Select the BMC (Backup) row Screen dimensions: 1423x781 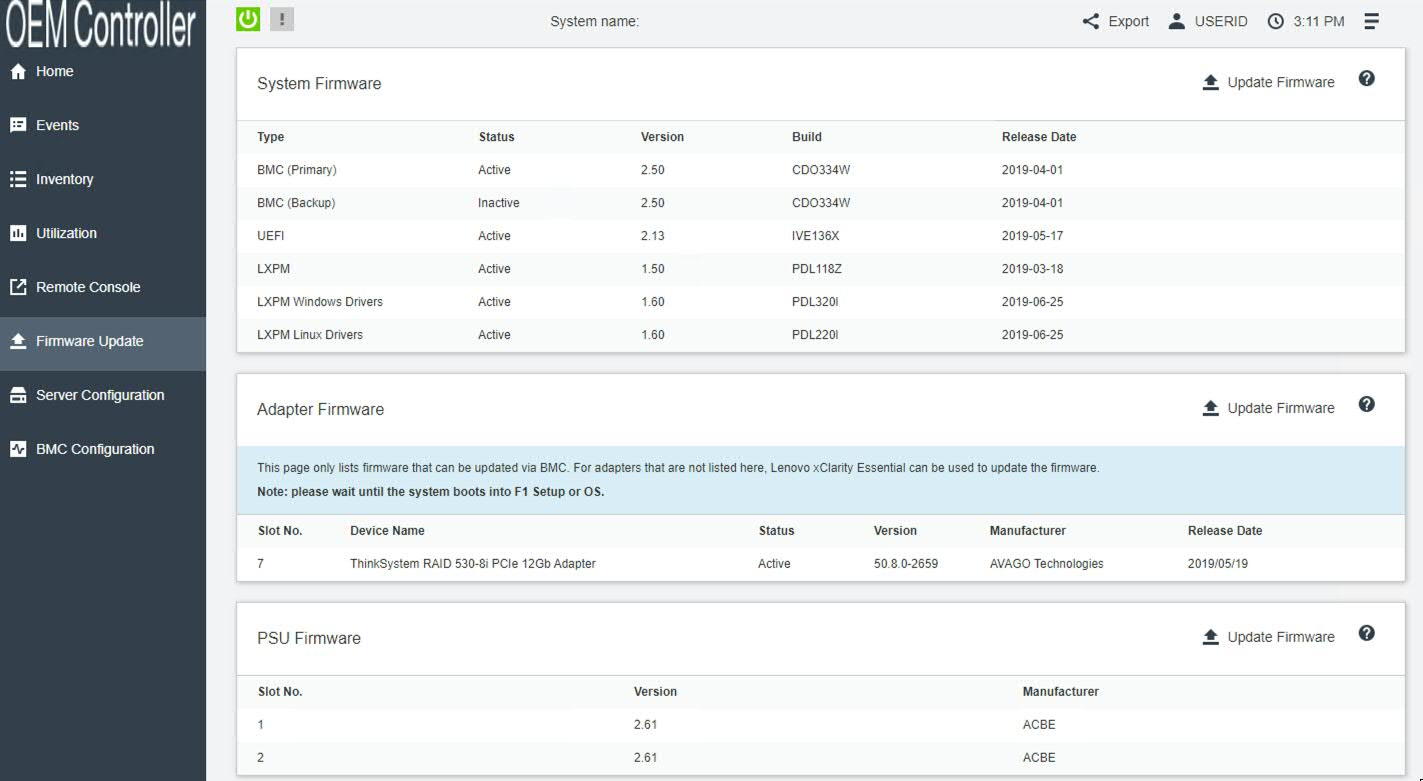[820, 203]
